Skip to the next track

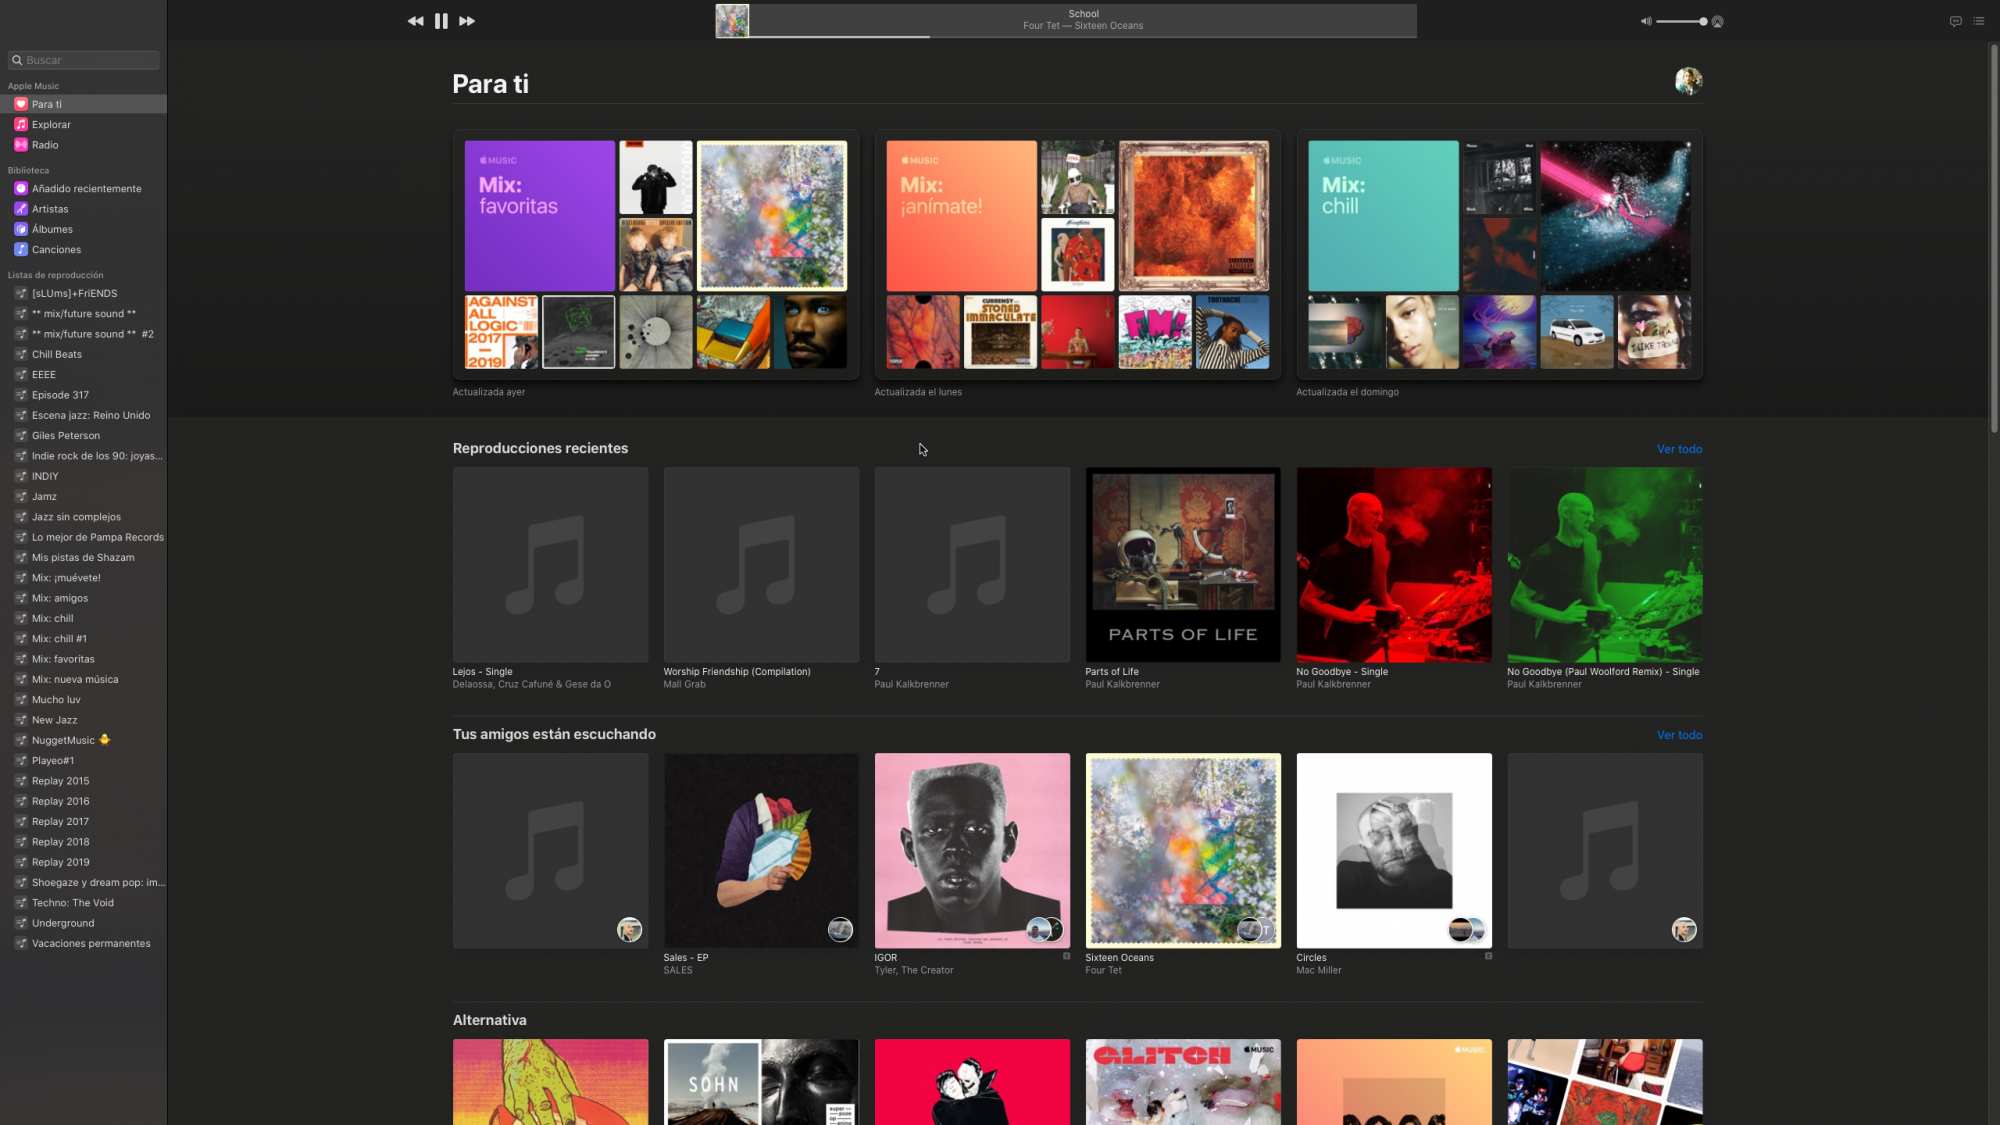pyautogui.click(x=467, y=21)
